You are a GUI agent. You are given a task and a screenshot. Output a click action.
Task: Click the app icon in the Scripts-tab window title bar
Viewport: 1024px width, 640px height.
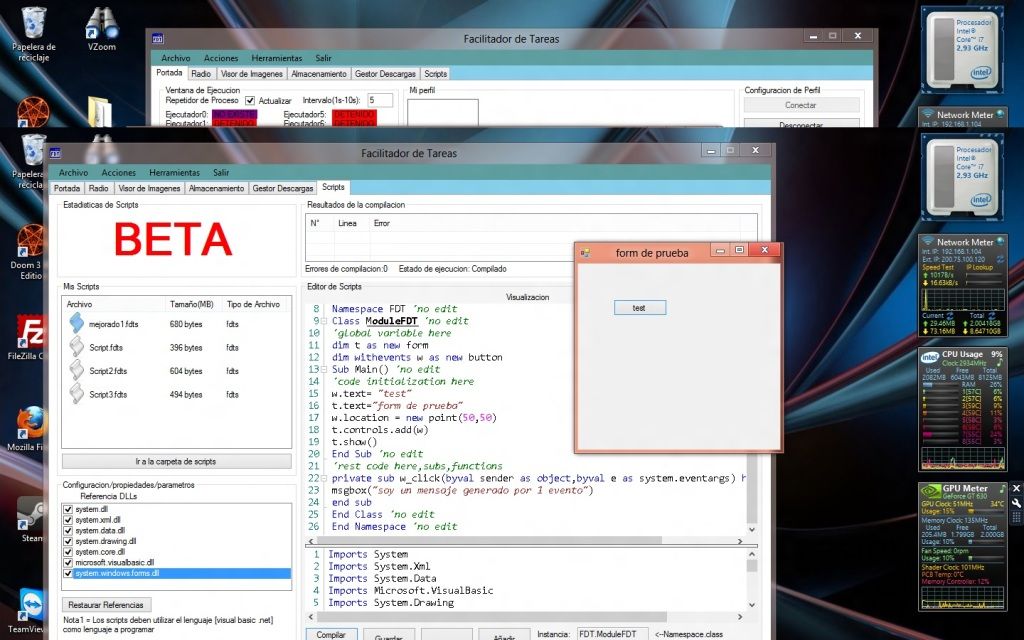click(x=55, y=153)
